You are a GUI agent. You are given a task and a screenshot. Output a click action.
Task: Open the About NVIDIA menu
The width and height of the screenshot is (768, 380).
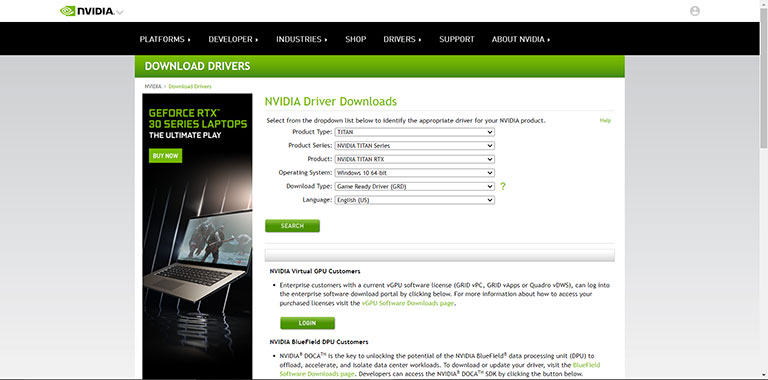521,39
